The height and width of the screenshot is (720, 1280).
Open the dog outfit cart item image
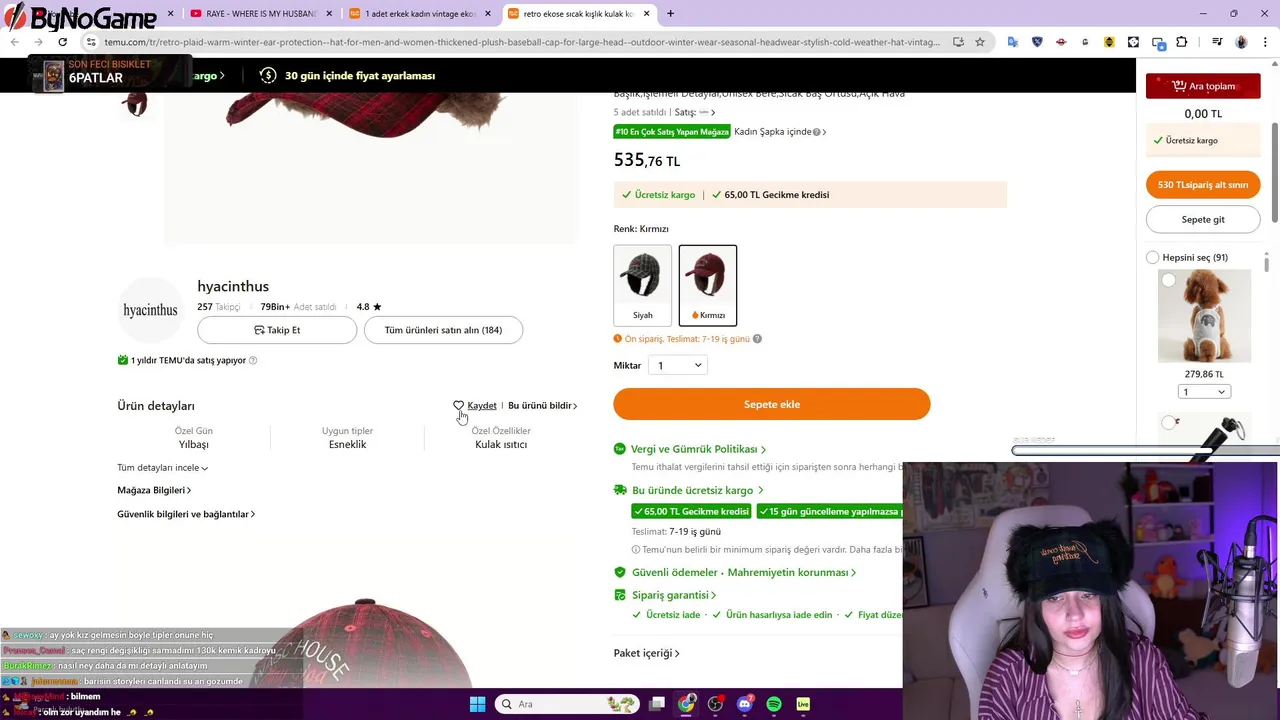coord(1204,315)
